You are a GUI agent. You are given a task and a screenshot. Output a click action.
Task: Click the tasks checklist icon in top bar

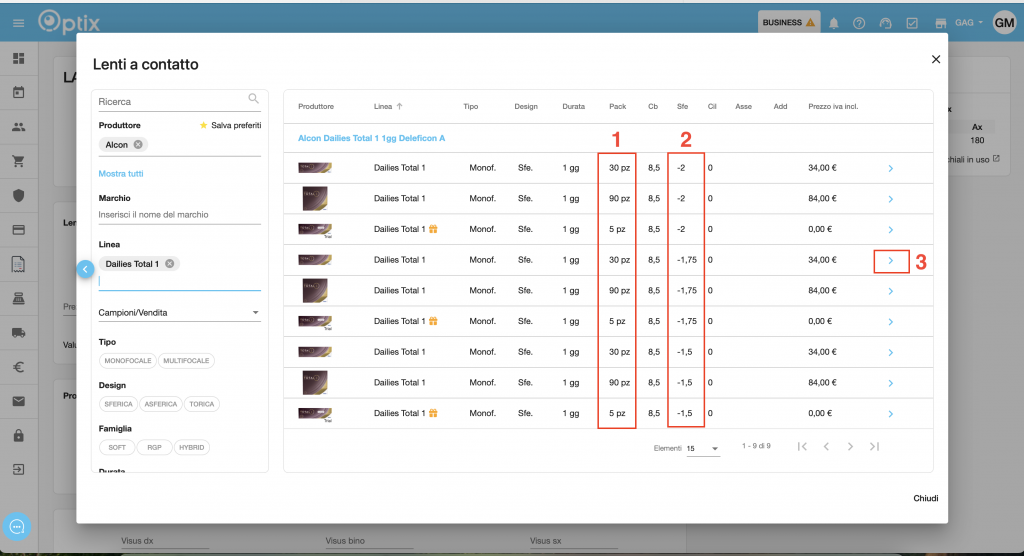click(912, 23)
